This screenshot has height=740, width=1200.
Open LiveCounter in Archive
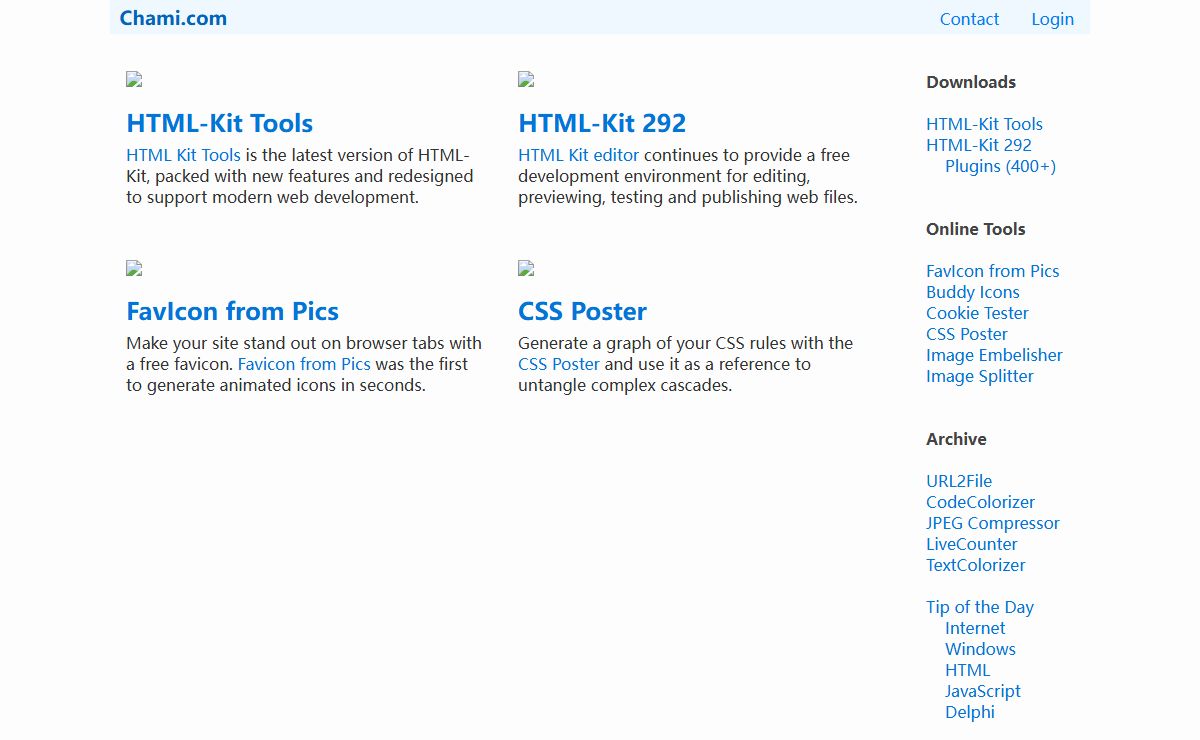coord(972,544)
